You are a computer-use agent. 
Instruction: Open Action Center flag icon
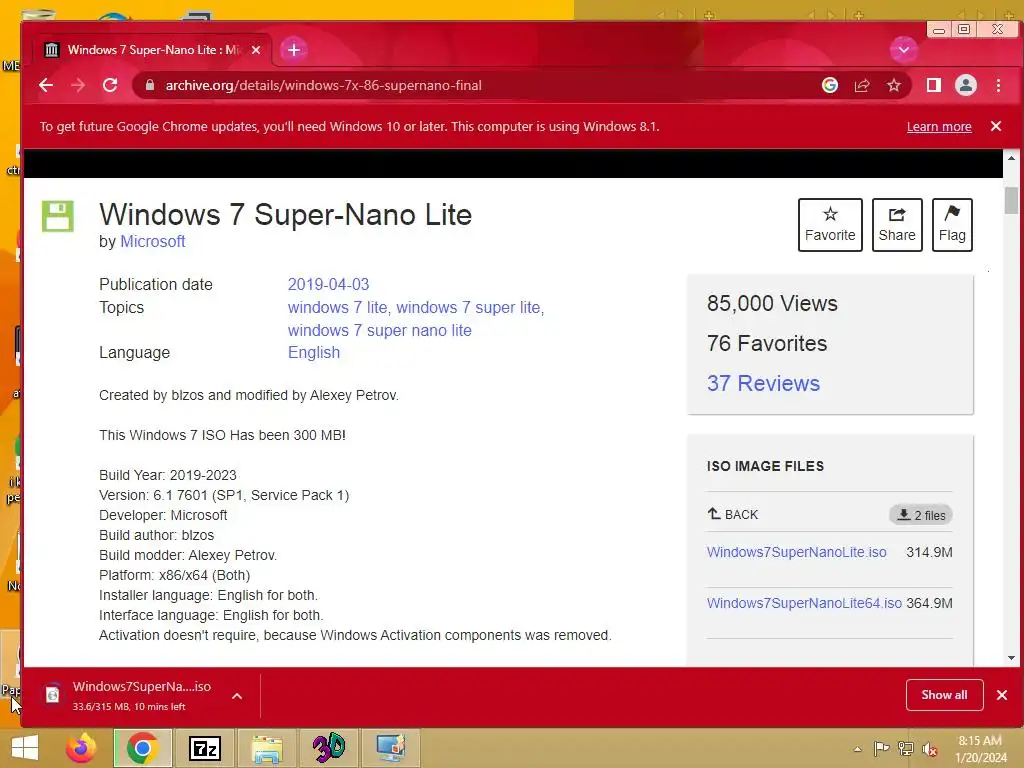[881, 749]
